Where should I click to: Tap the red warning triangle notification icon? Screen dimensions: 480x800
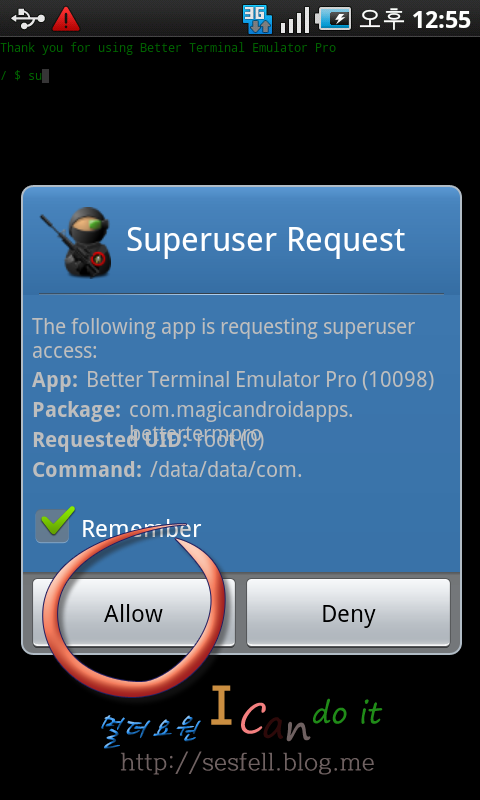point(66,19)
